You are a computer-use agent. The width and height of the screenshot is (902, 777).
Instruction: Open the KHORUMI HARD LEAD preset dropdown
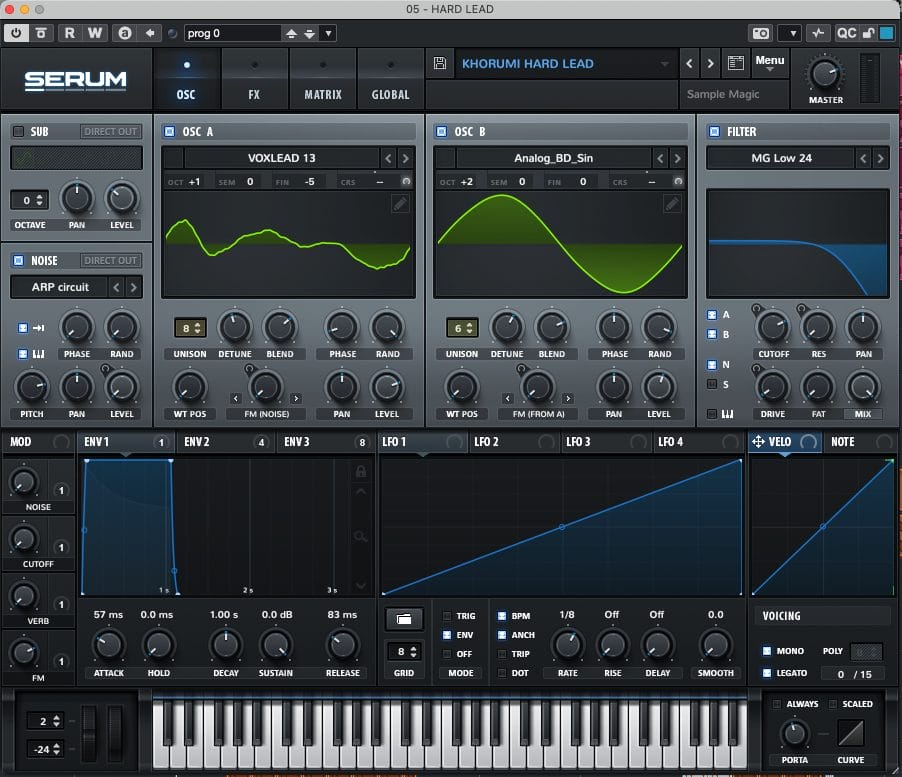tap(665, 63)
